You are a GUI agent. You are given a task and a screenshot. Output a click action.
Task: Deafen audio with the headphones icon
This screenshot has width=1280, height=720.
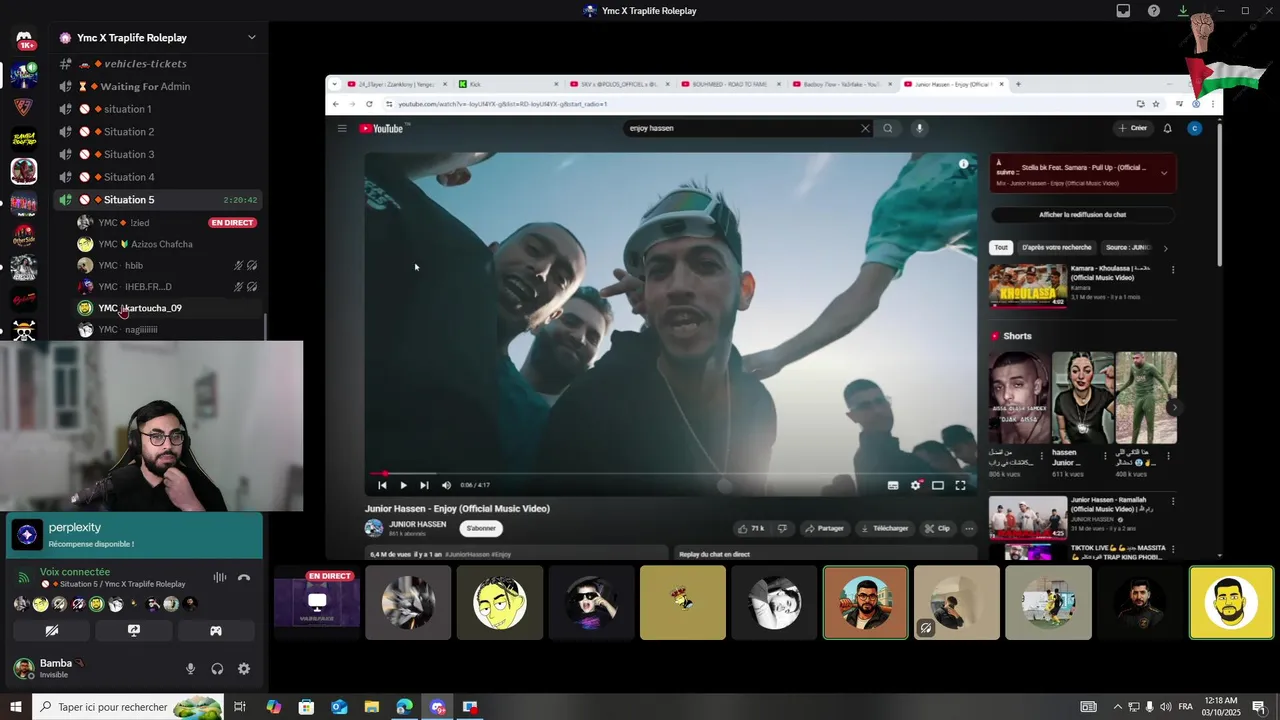217,669
